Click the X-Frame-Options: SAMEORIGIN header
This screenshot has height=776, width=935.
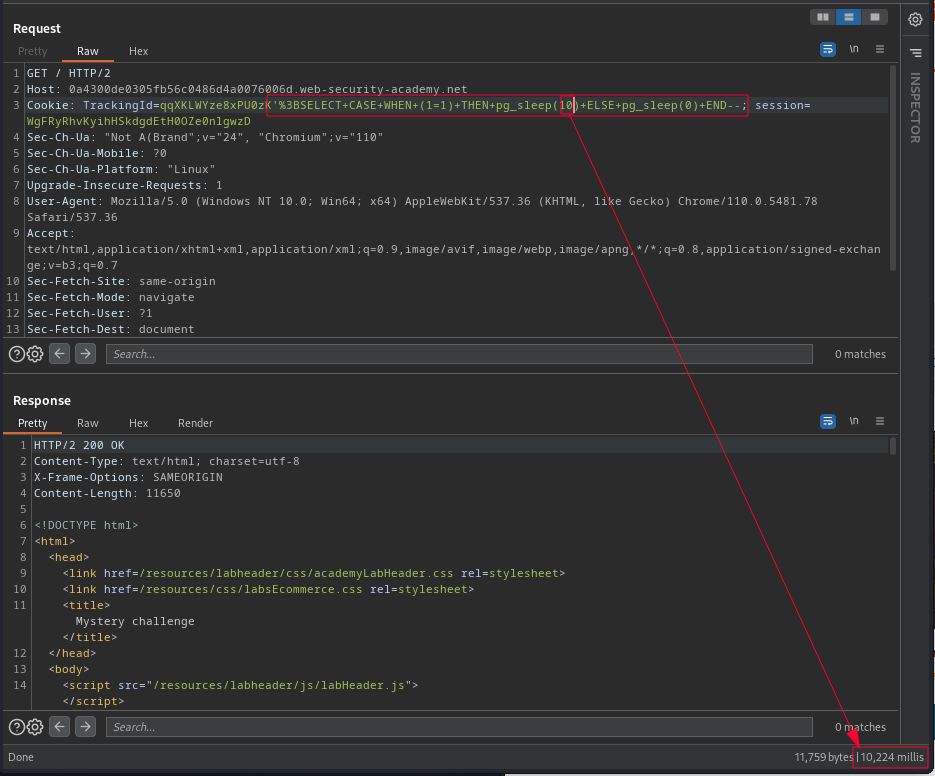point(128,477)
